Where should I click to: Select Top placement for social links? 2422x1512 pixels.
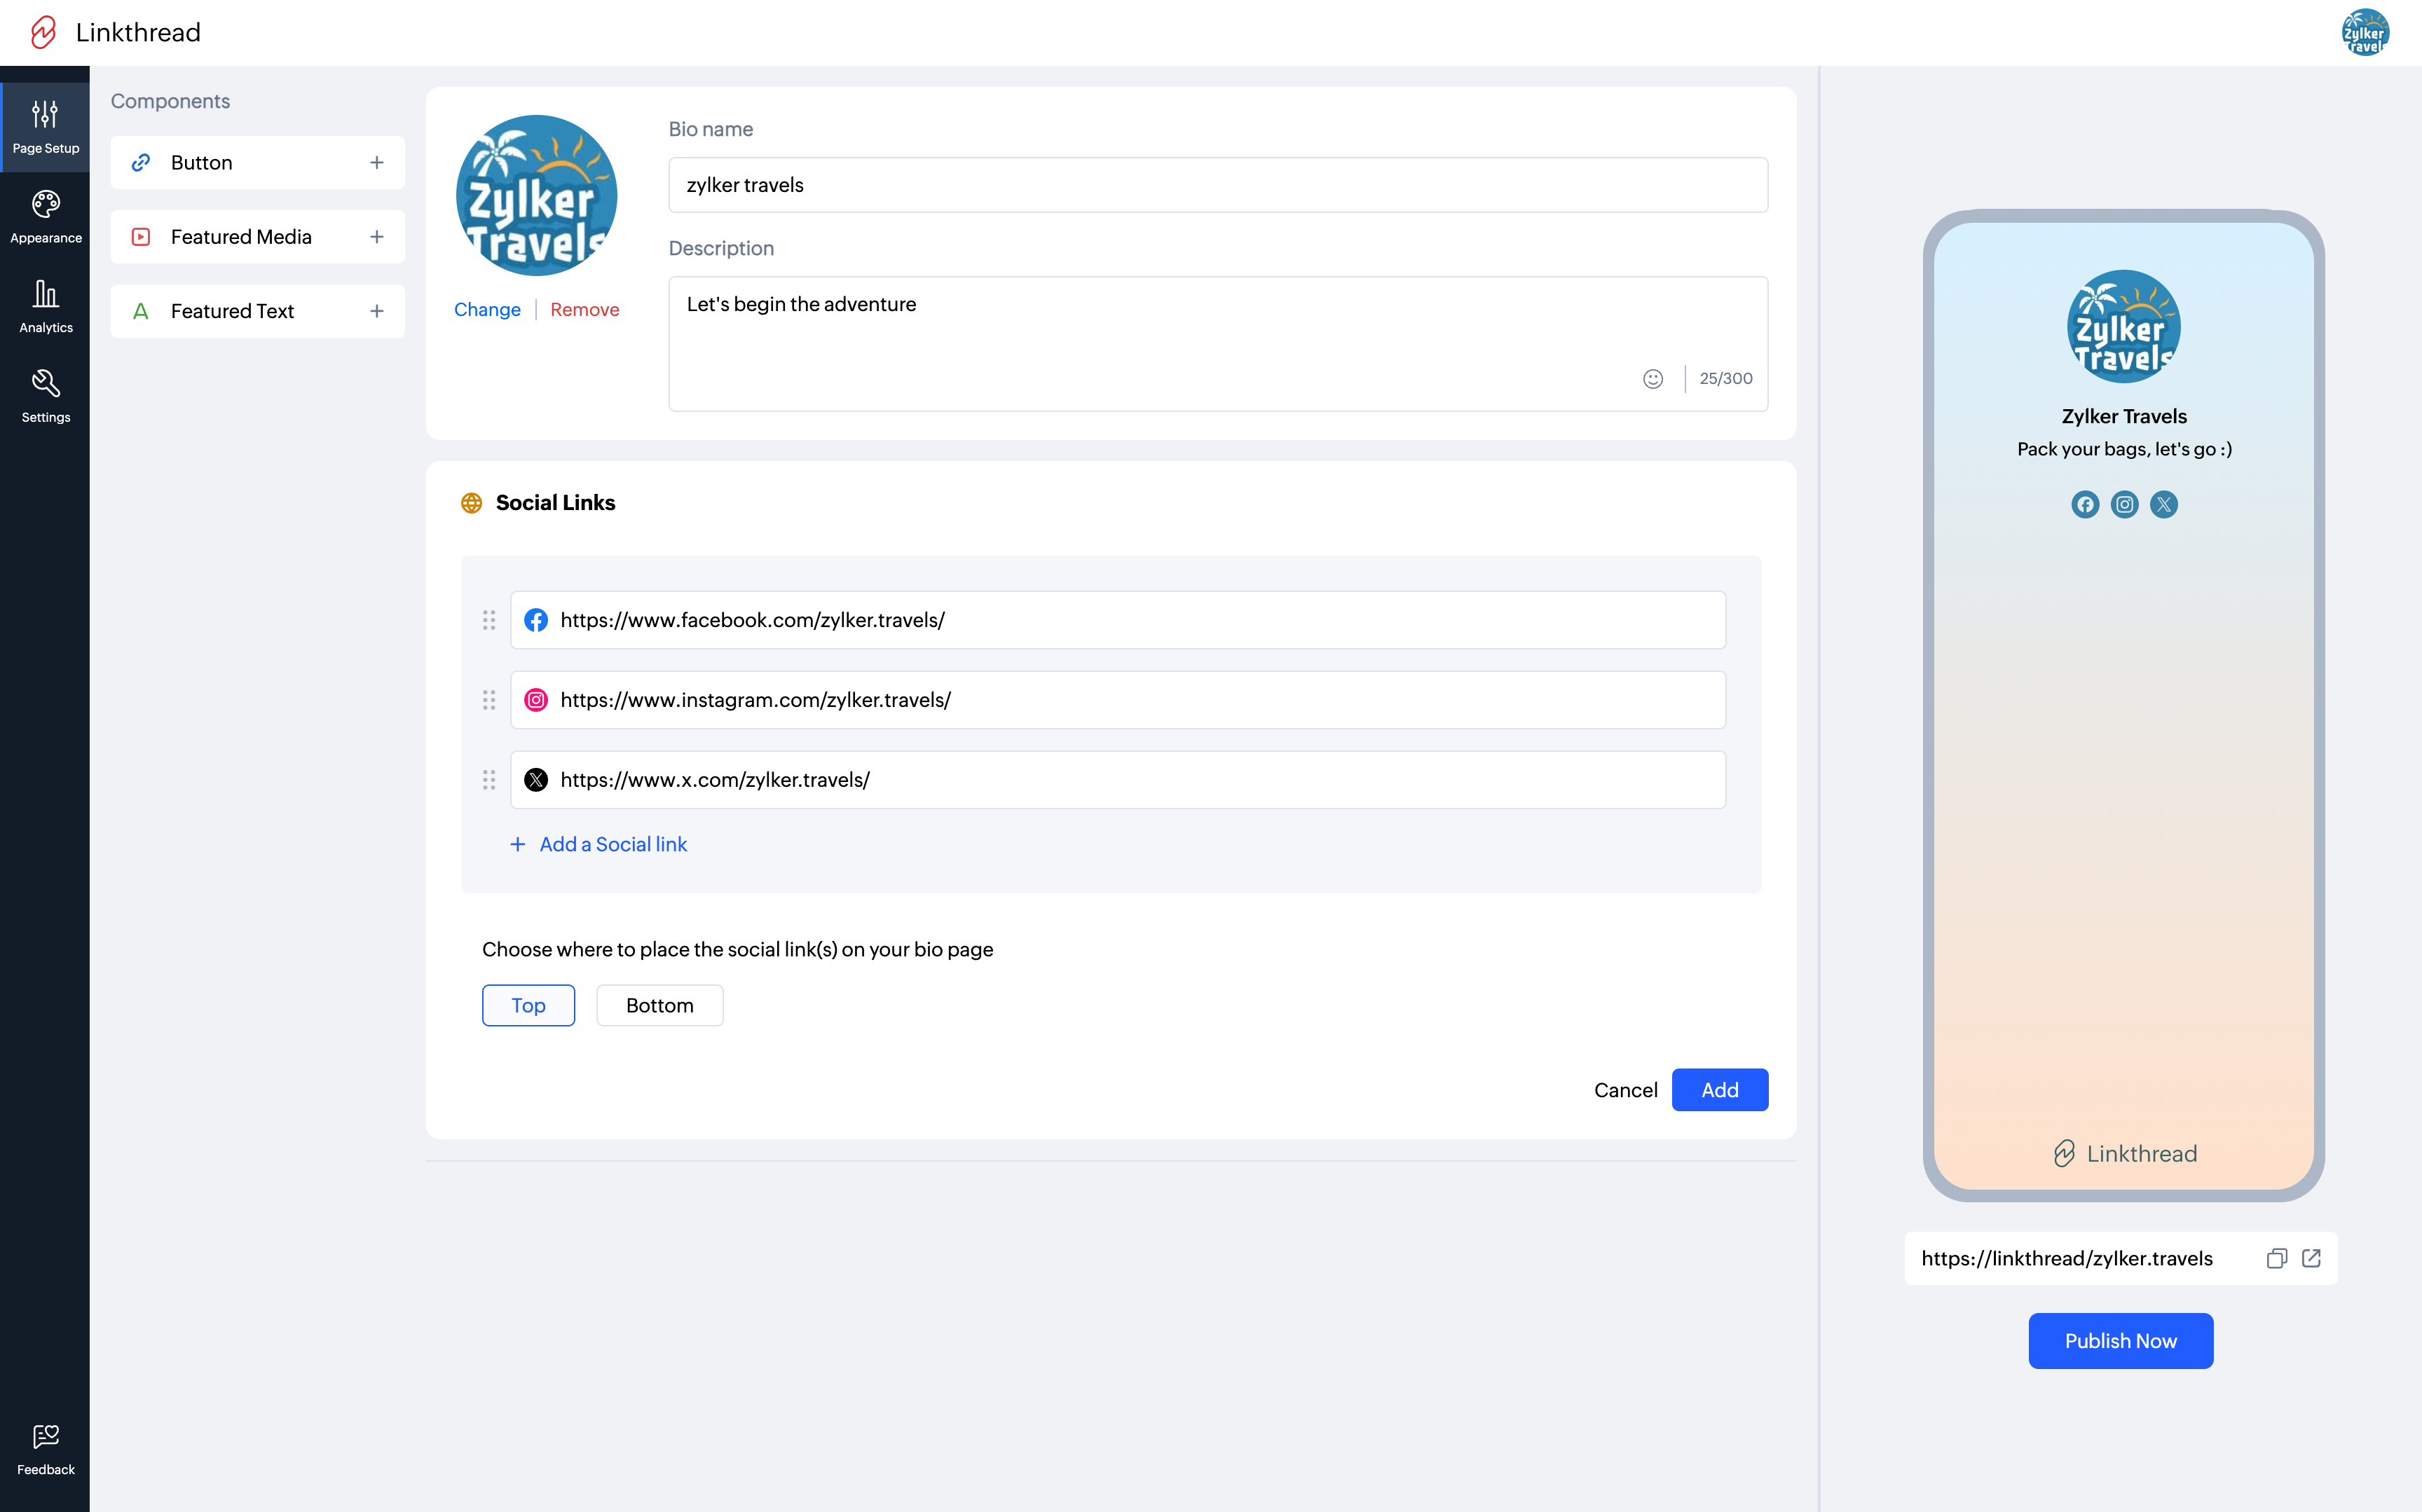tap(528, 1005)
